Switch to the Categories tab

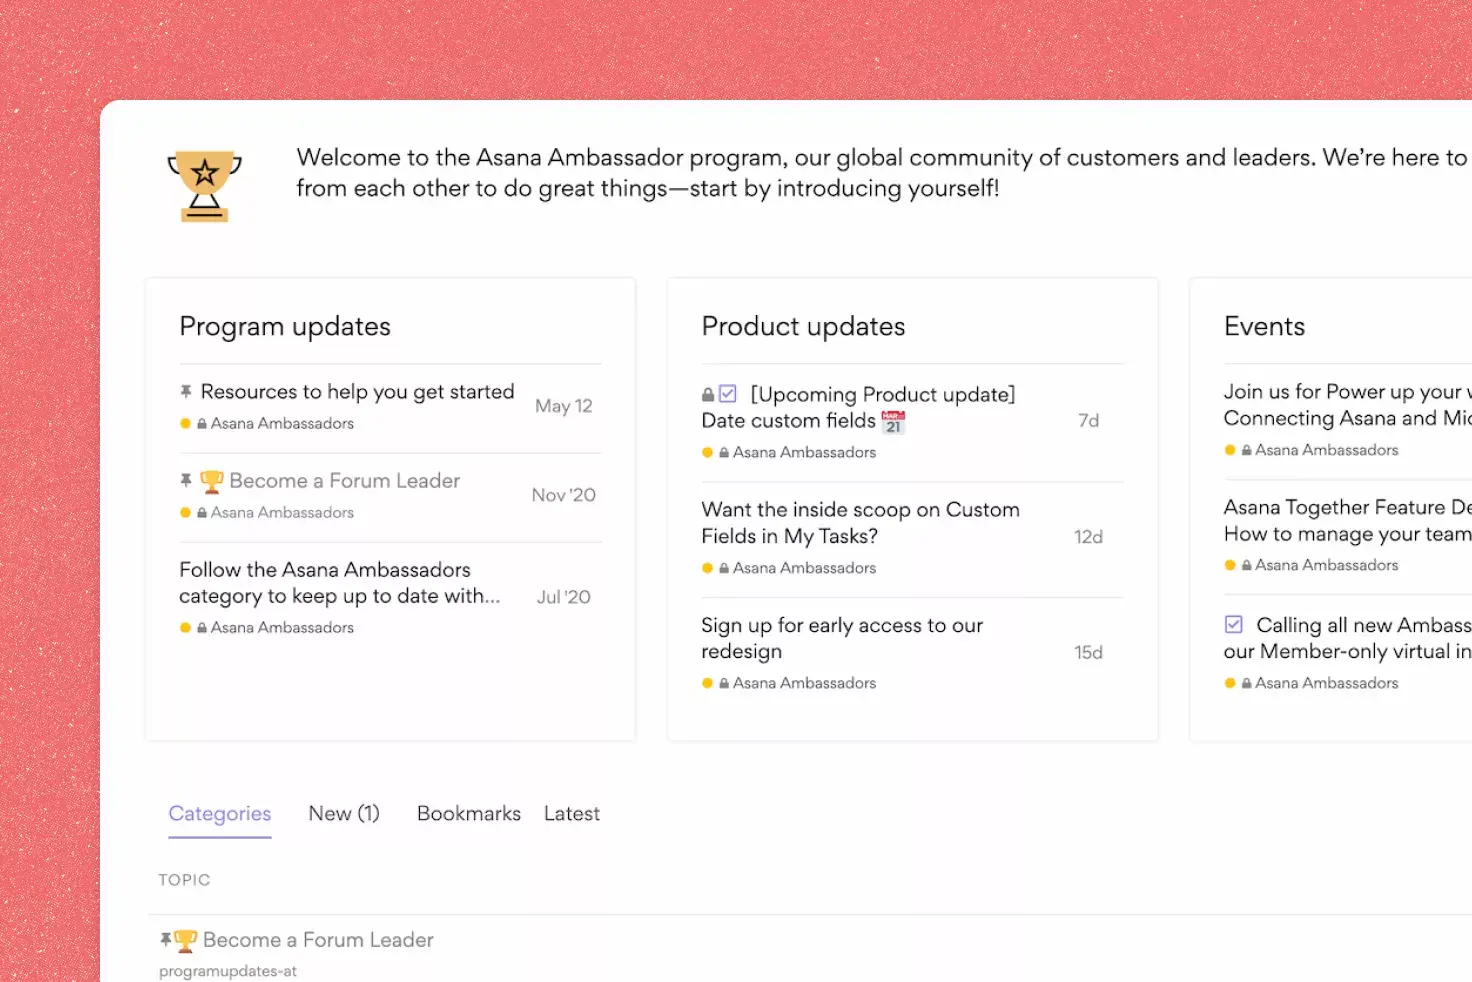click(x=220, y=814)
